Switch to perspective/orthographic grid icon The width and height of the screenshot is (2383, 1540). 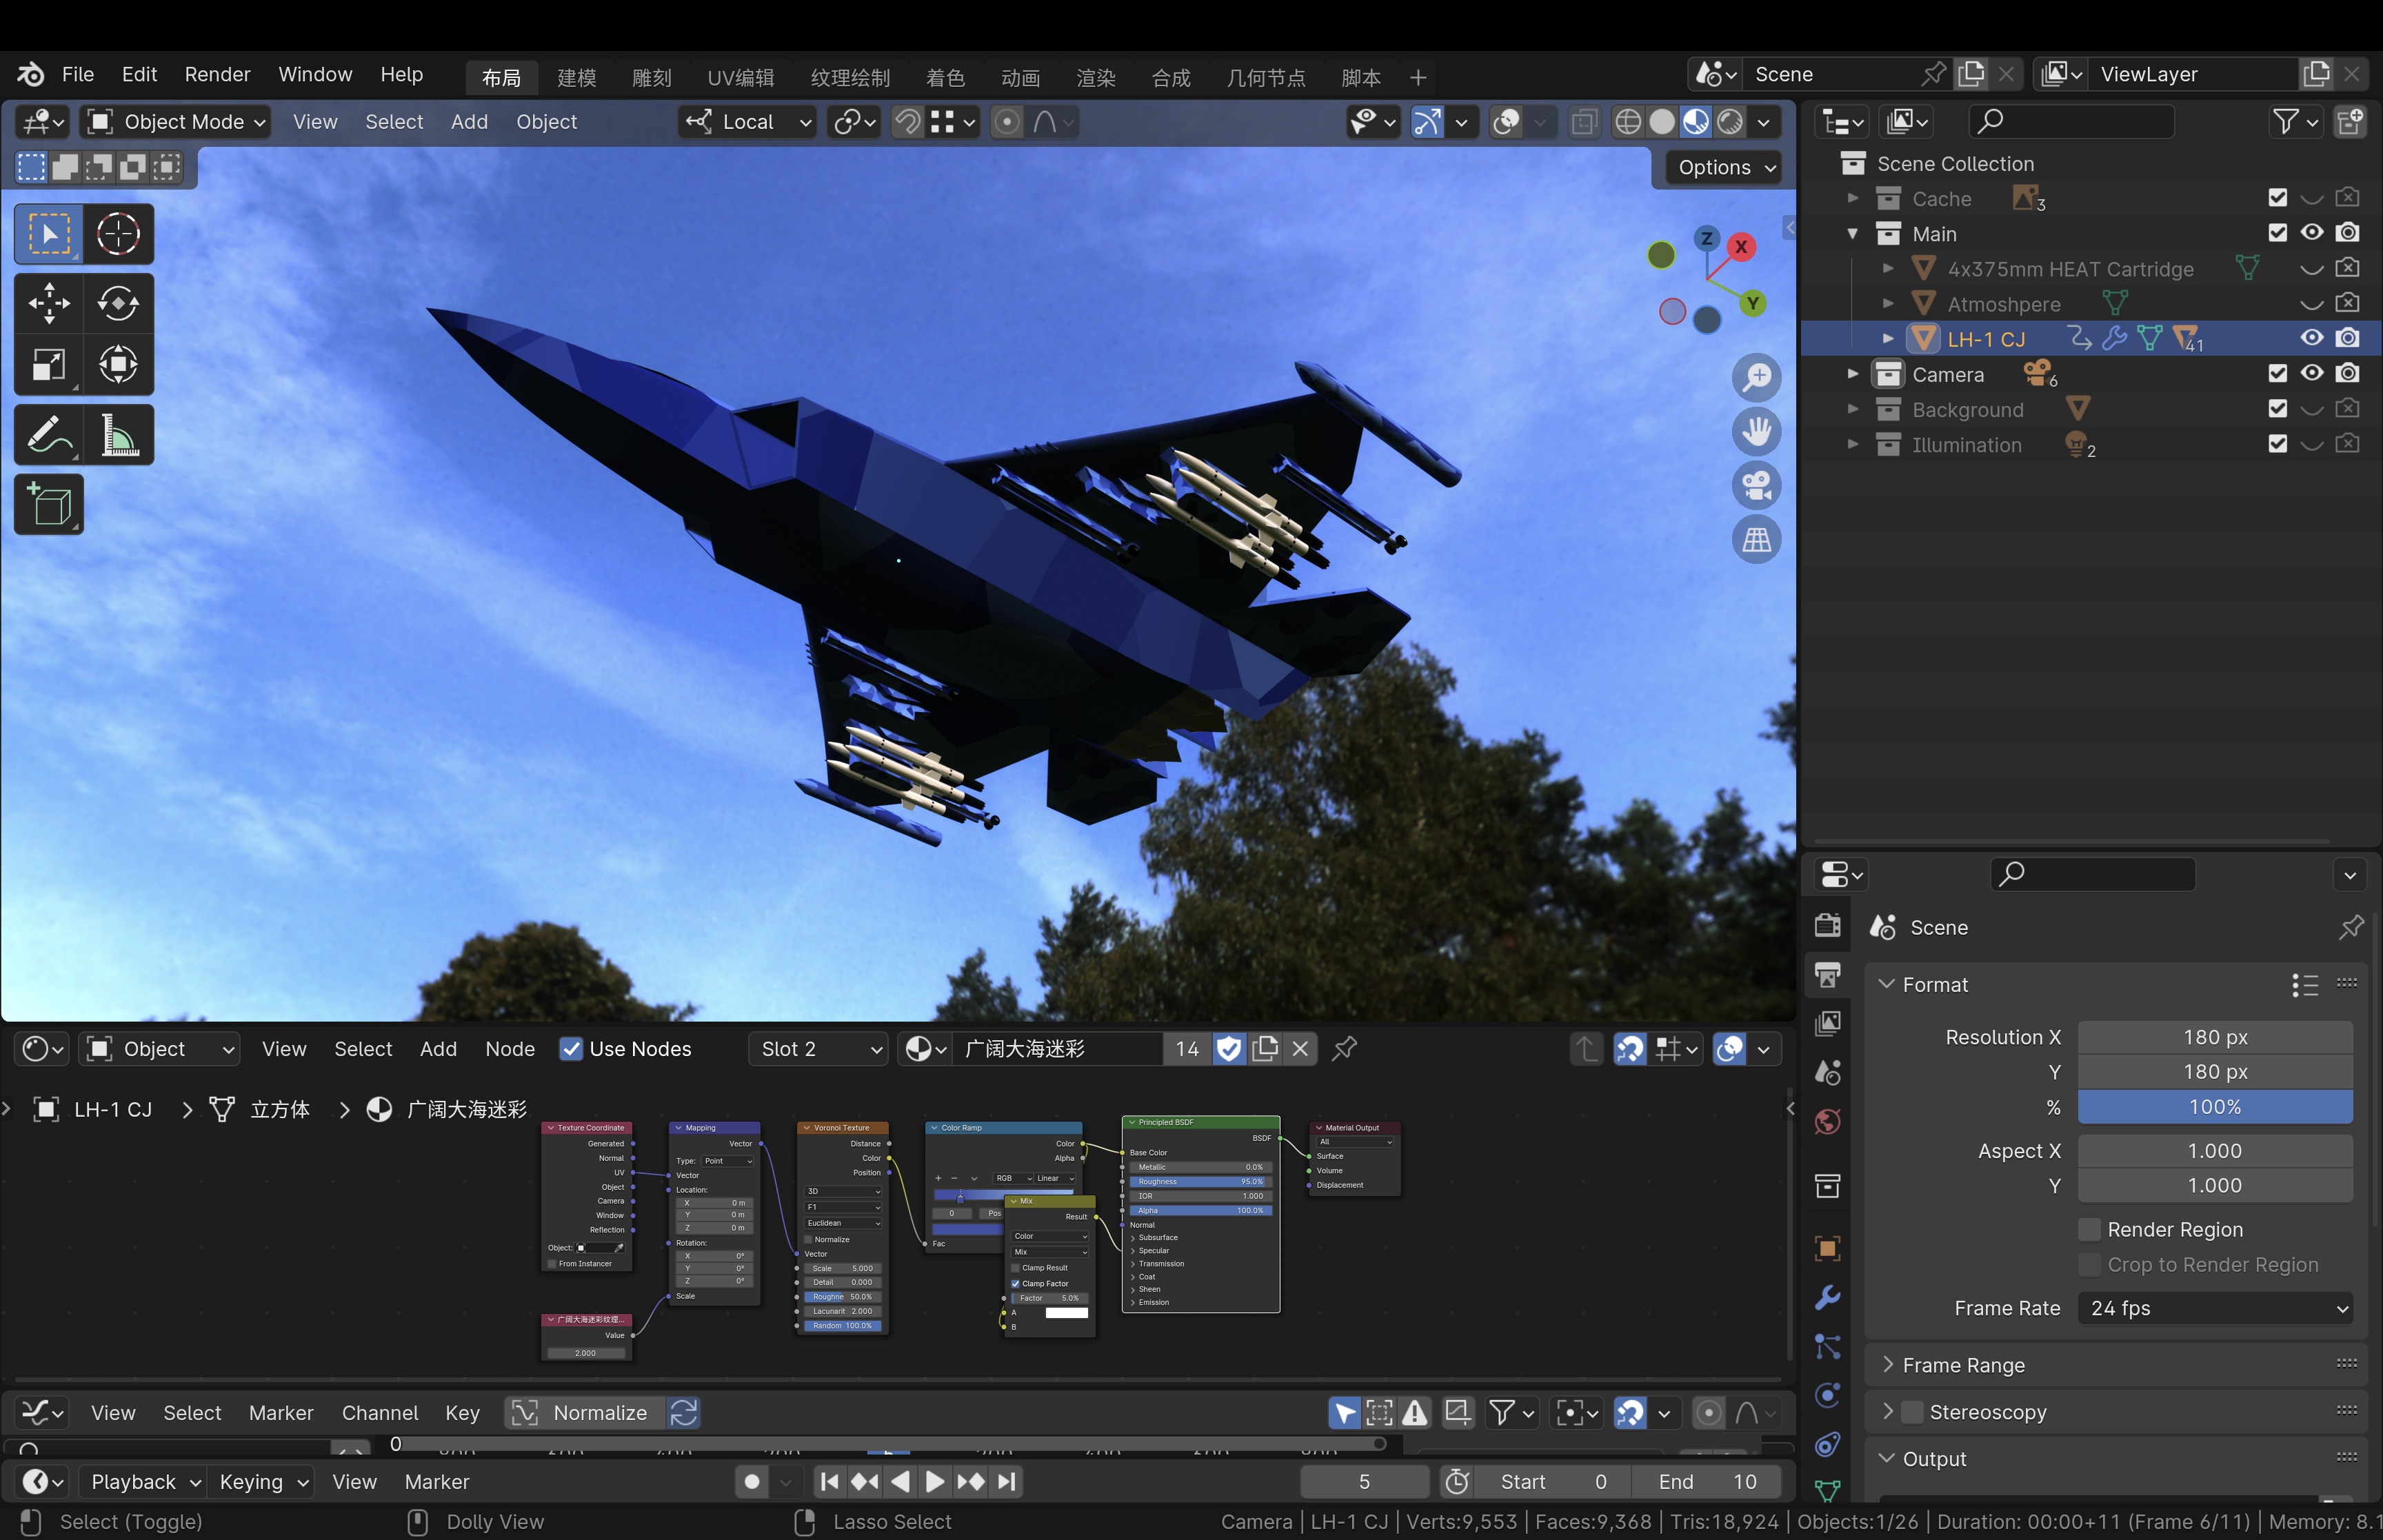pos(1756,540)
